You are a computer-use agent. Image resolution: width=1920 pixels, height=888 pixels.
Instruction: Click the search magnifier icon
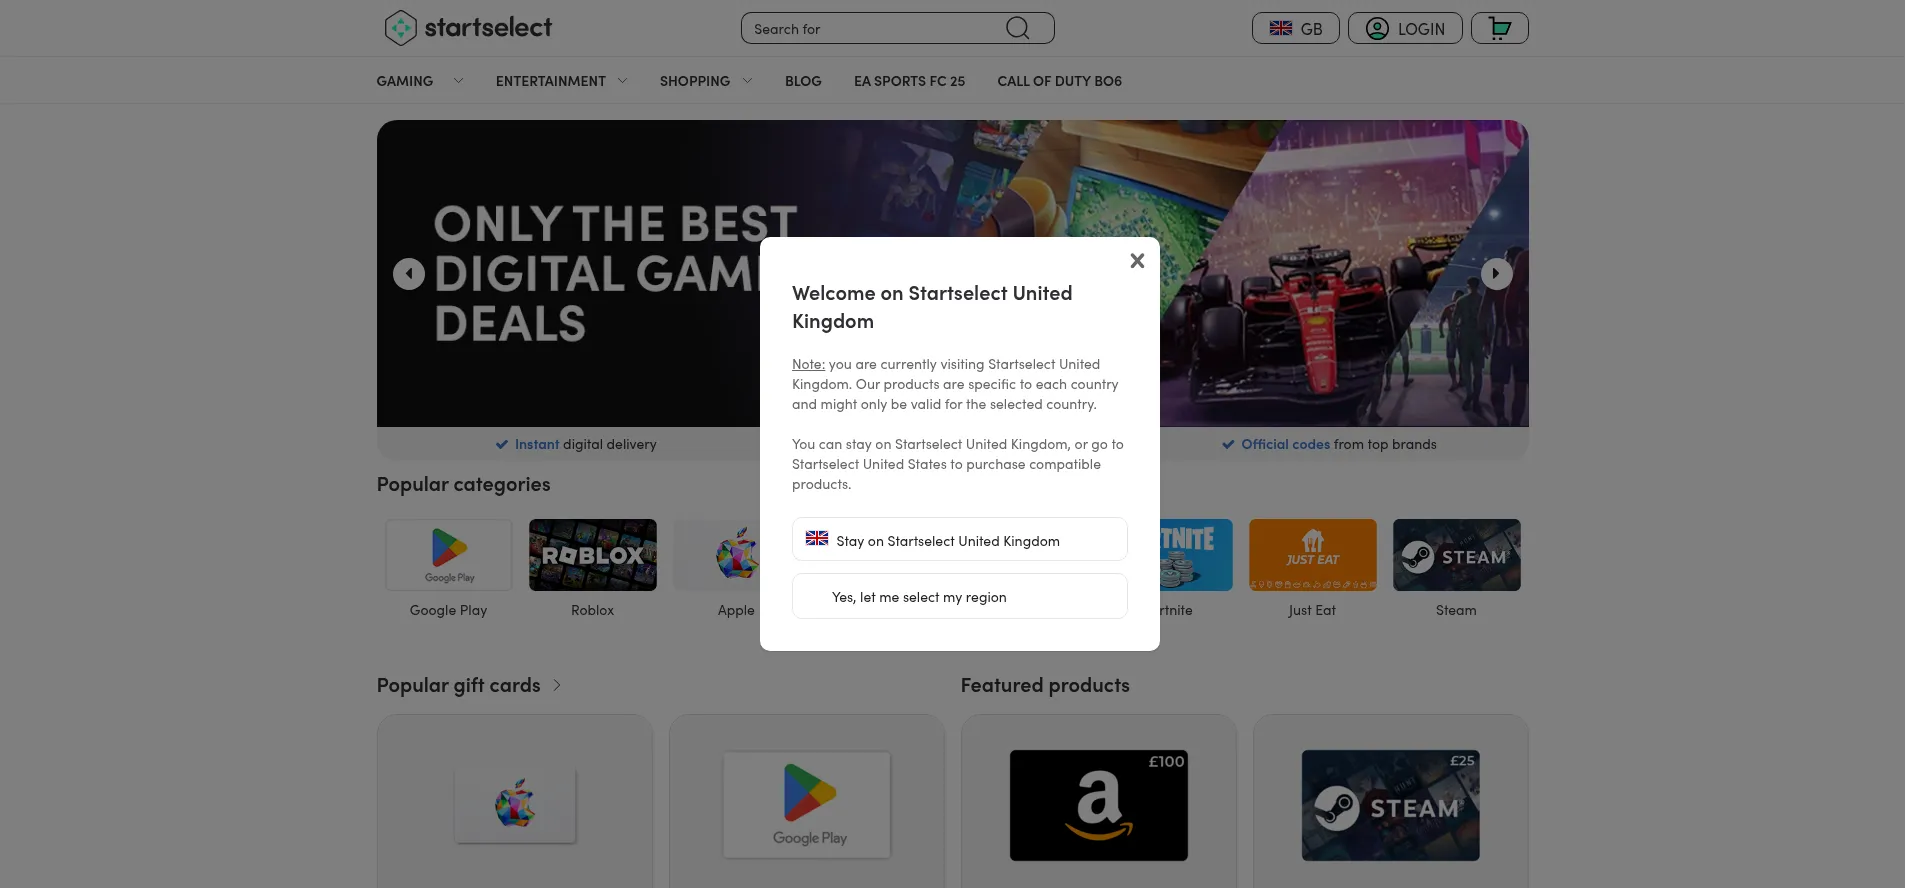tap(1017, 28)
